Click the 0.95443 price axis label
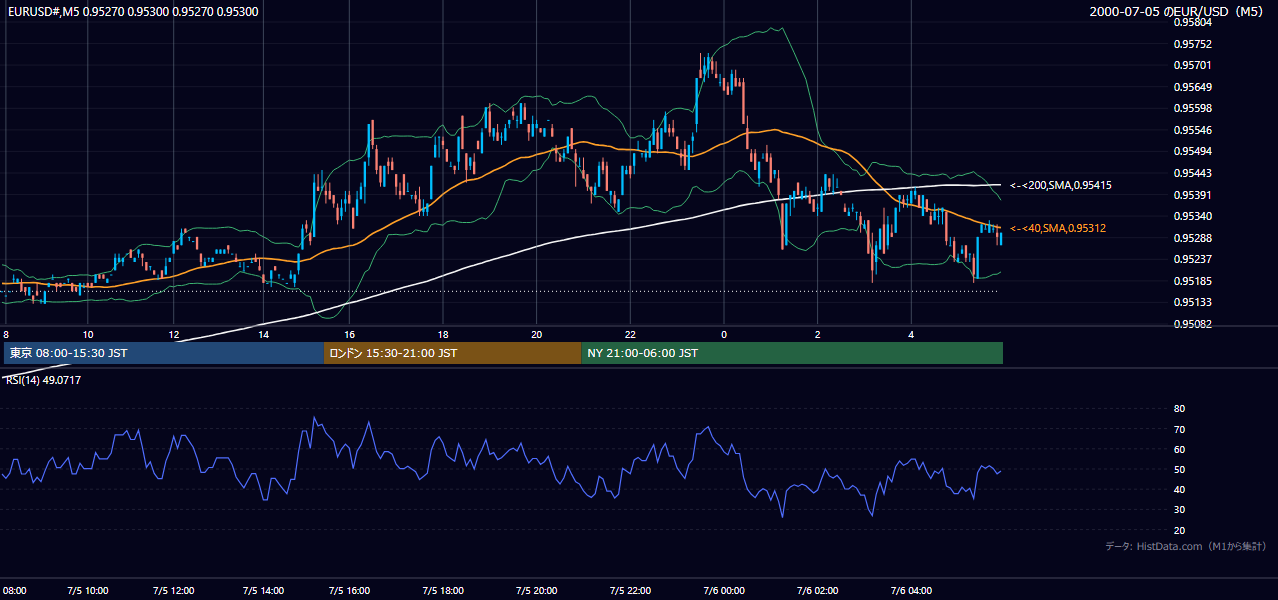Screen dimensions: 1278x600 (1192, 173)
